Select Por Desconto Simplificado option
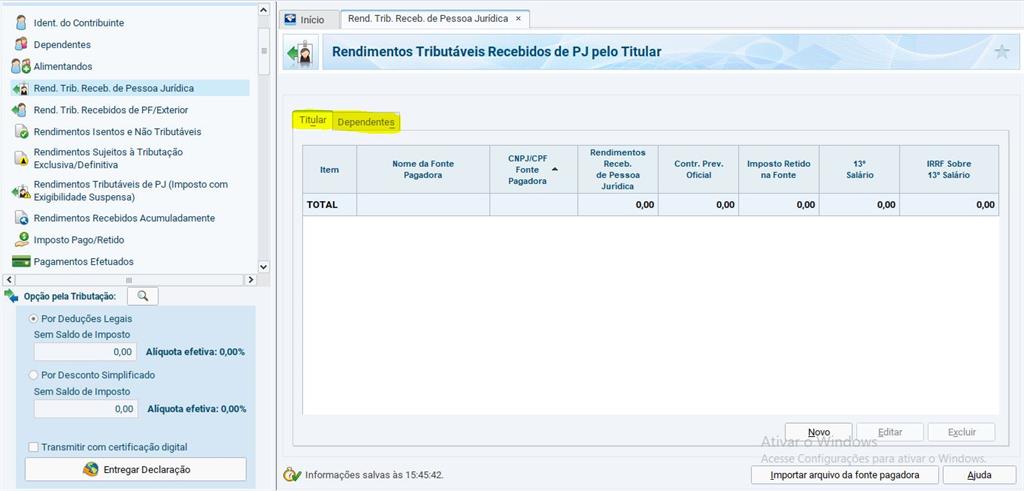This screenshot has width=1024, height=491. pos(33,375)
